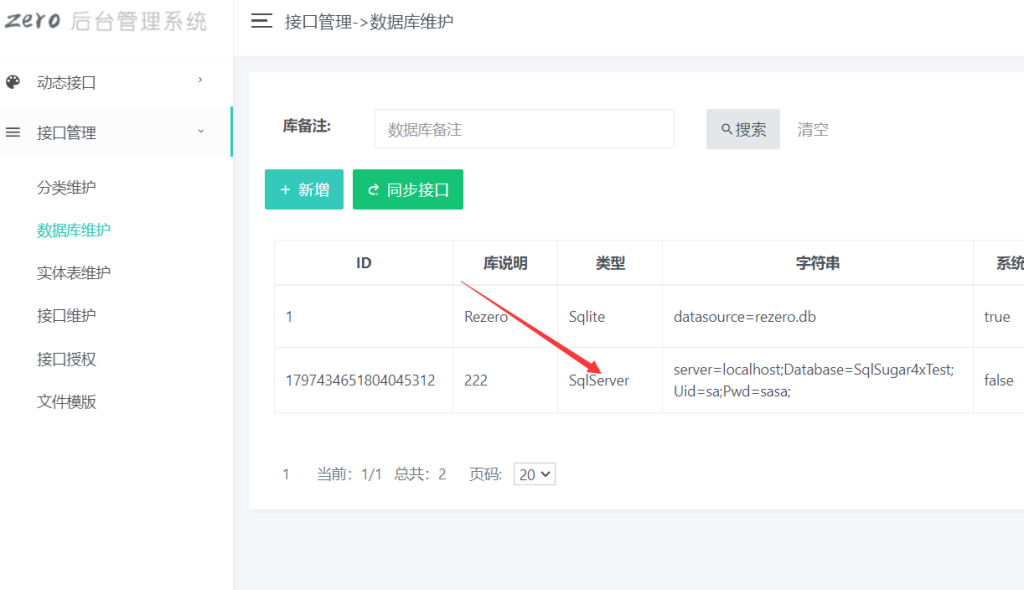Screen dimensions: 1024x590
Task: Toggle the sidebar with the hamburger icon
Action: (x=262, y=21)
